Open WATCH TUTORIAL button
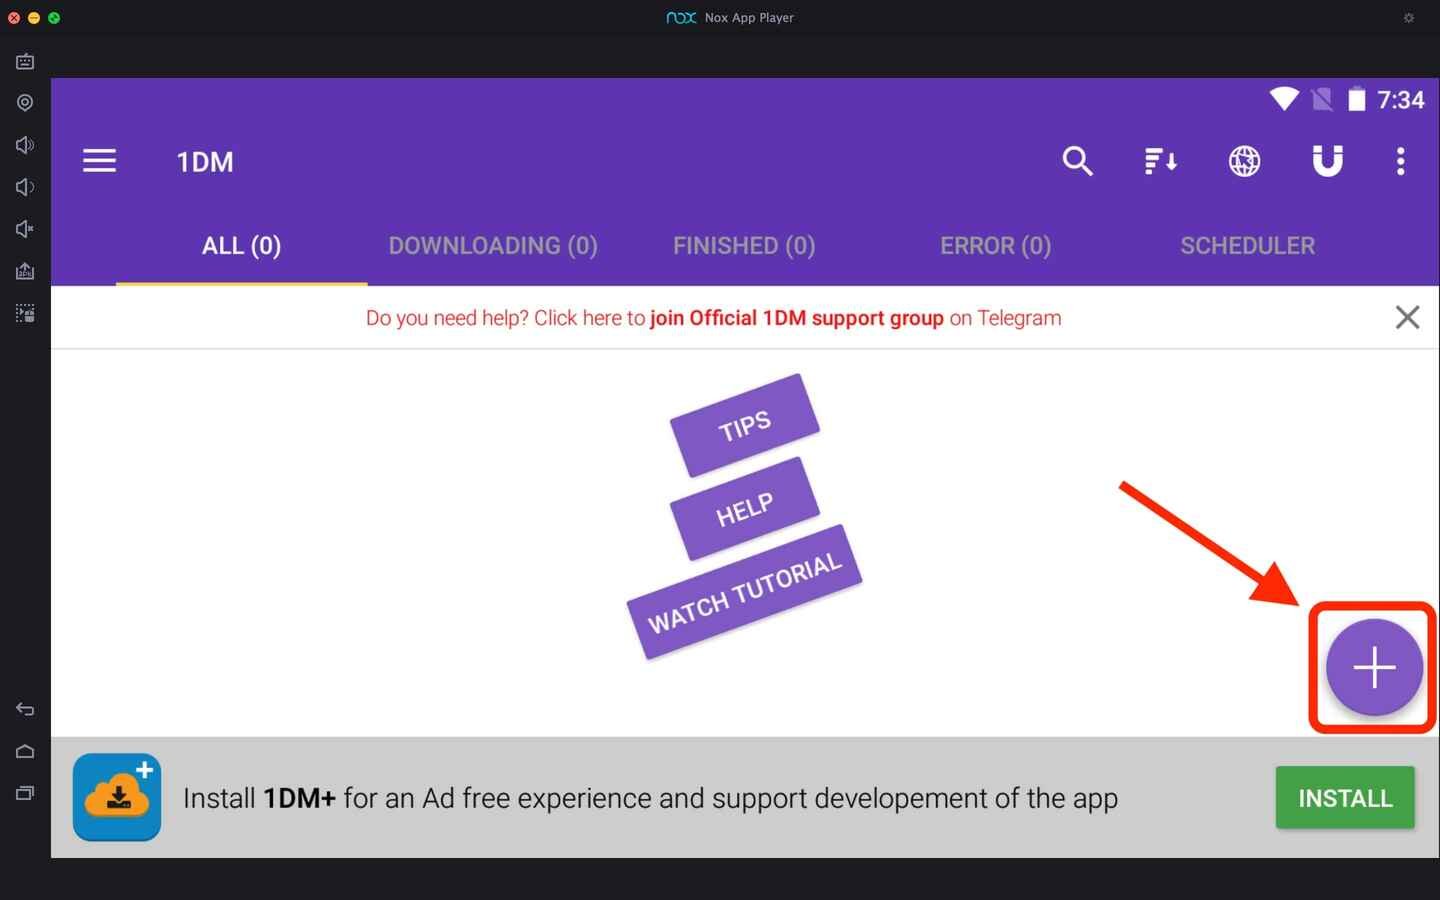1440x900 pixels. click(745, 592)
